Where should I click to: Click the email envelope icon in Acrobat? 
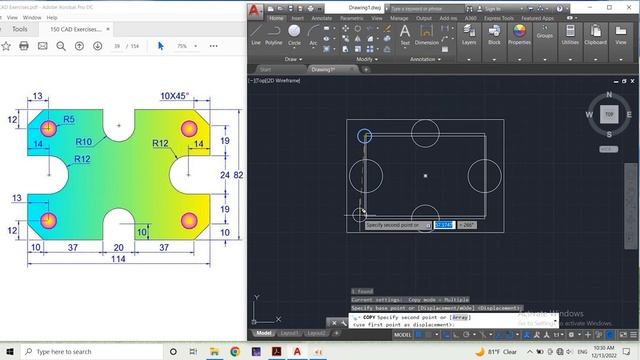tap(42, 46)
